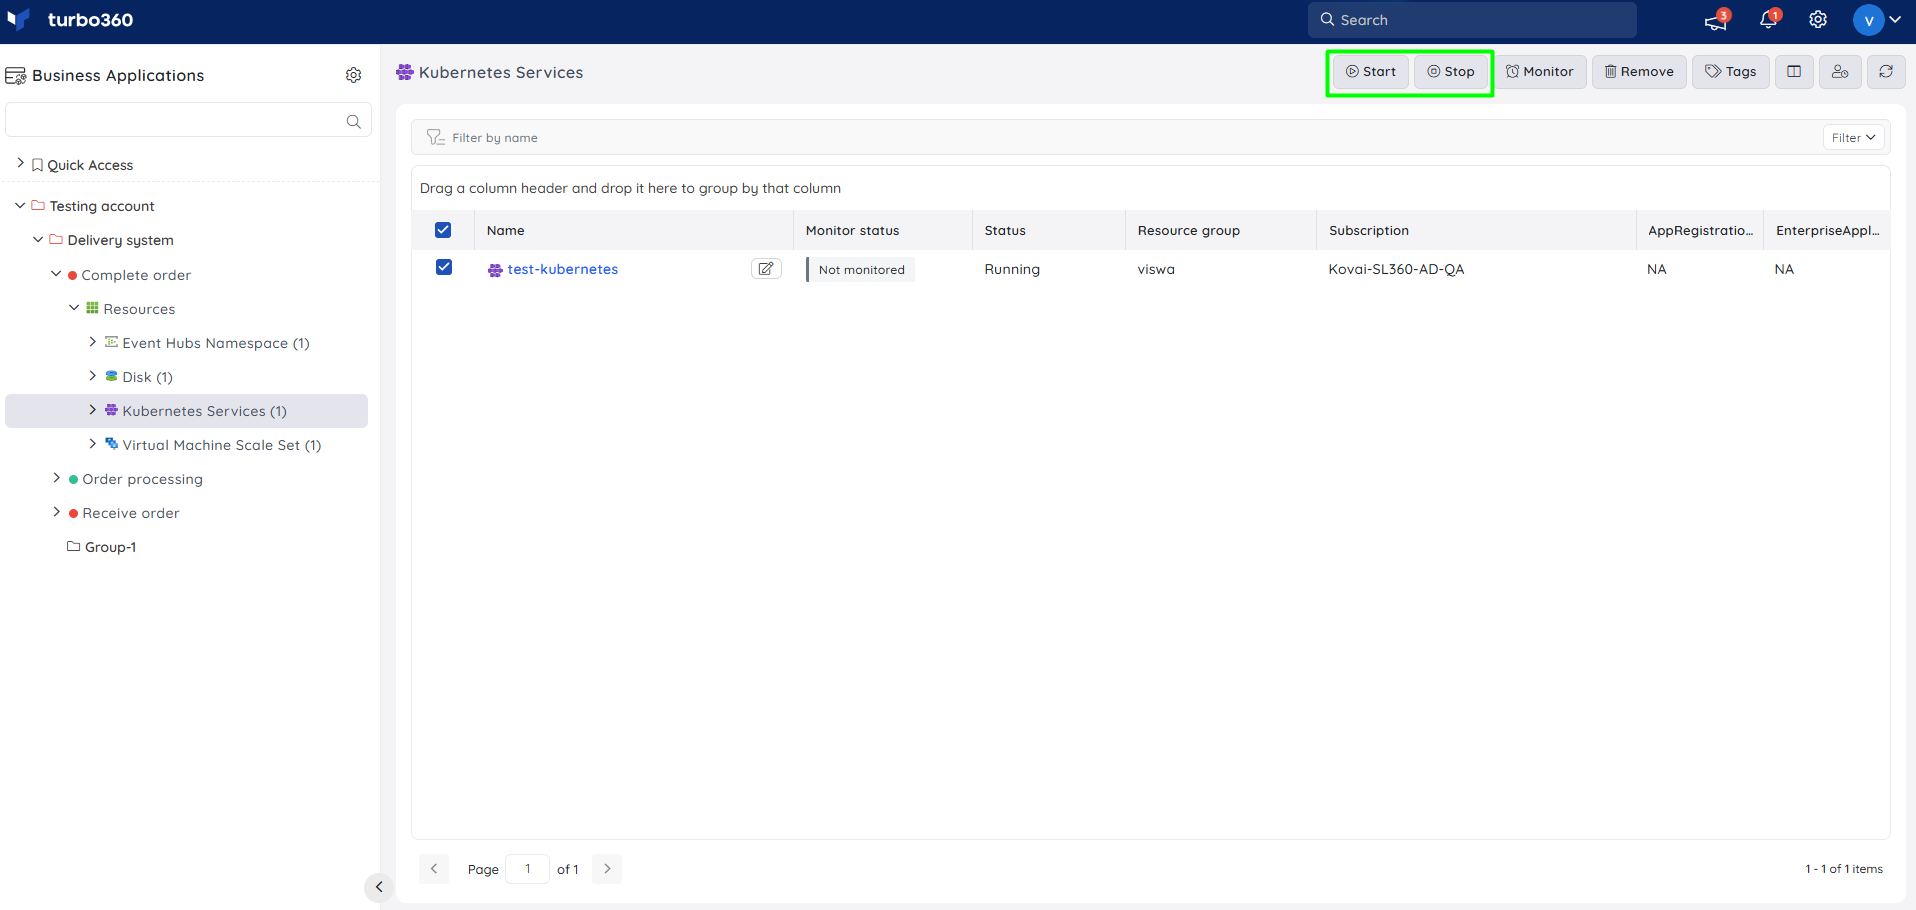
Task: Click the sidebar search input box
Action: [188, 120]
